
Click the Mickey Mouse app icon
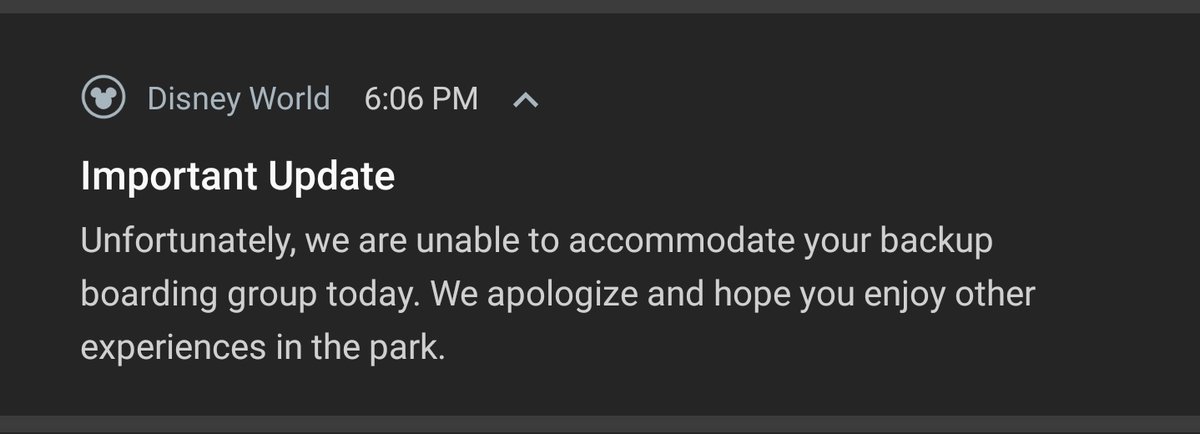click(x=103, y=99)
